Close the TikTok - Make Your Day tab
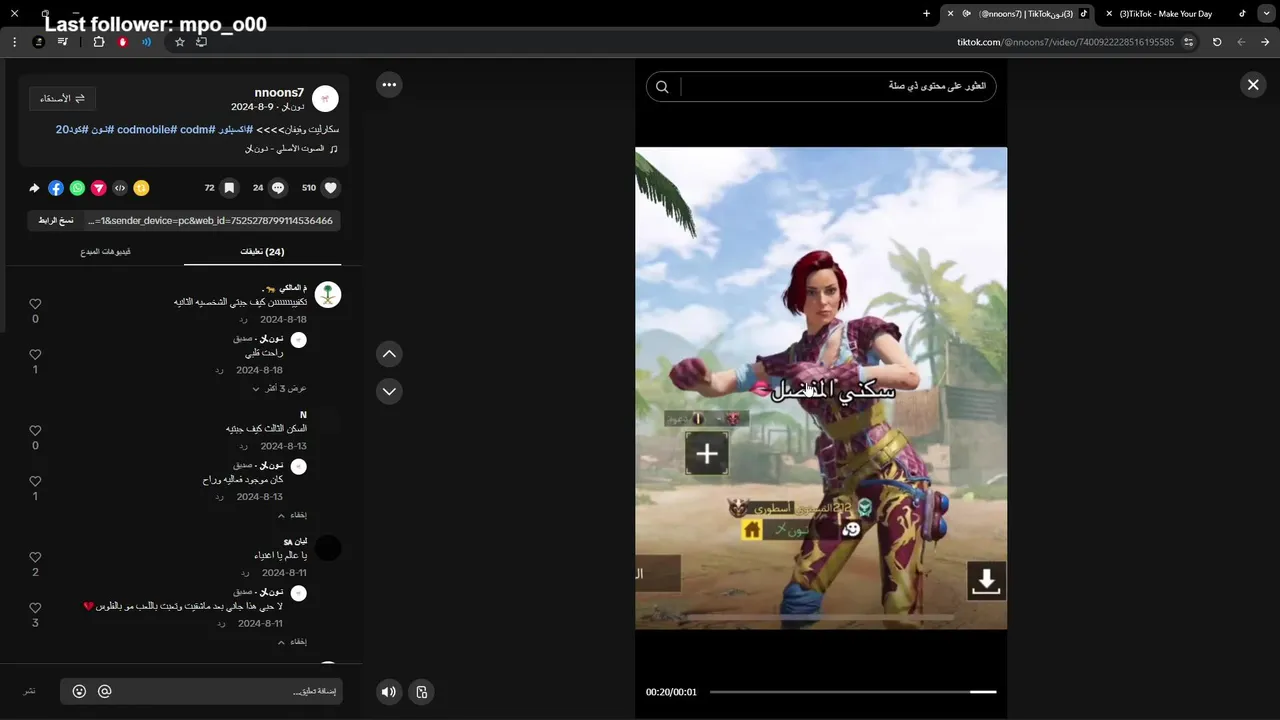Viewport: 1280px width, 720px height. click(1109, 14)
